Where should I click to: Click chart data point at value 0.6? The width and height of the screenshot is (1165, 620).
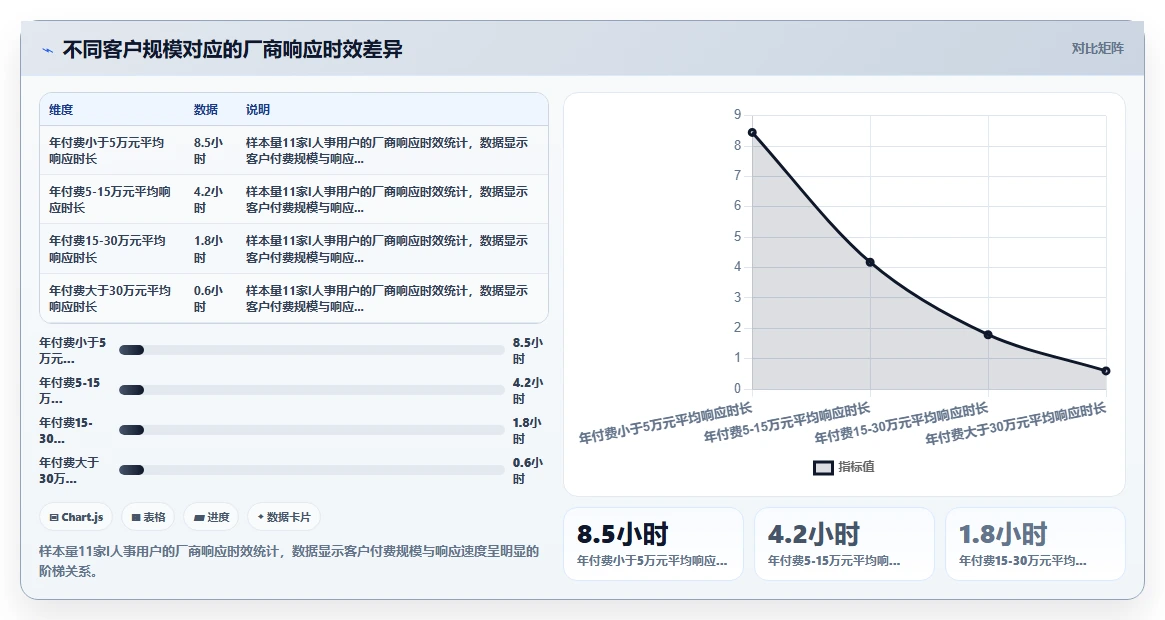point(1106,371)
